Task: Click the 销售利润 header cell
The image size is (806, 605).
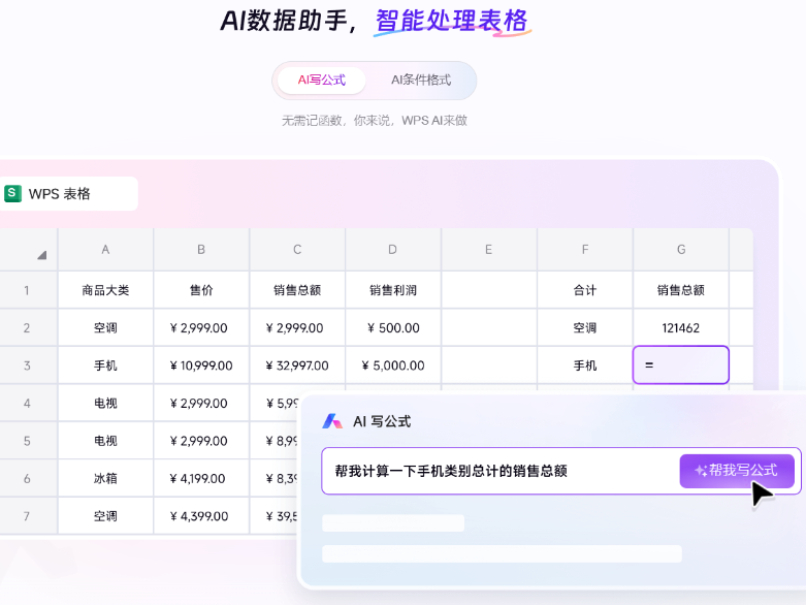Action: (393, 290)
